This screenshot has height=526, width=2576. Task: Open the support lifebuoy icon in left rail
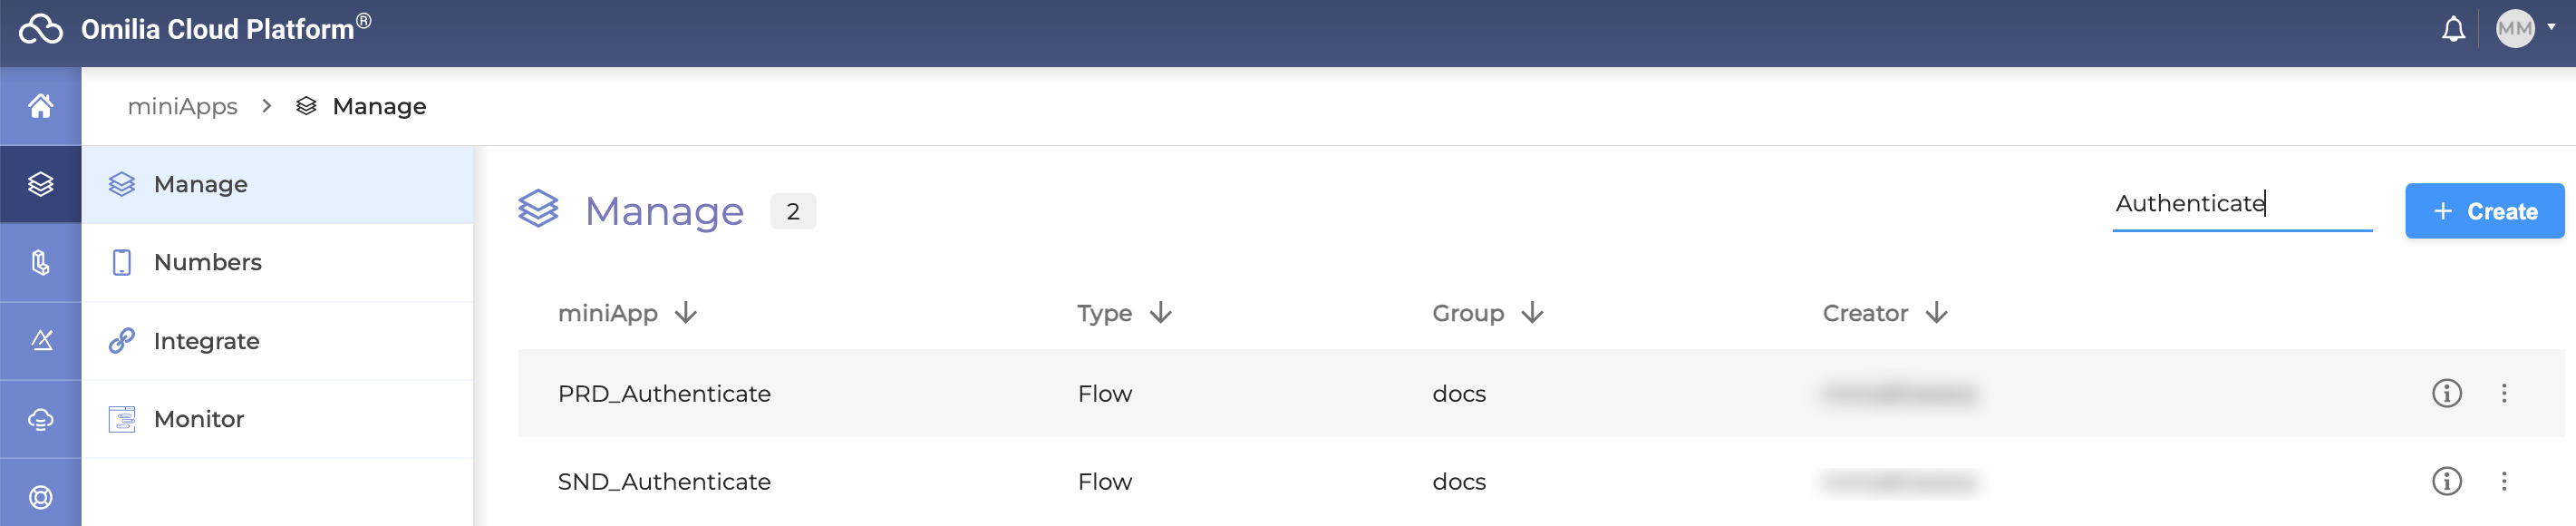[x=40, y=497]
